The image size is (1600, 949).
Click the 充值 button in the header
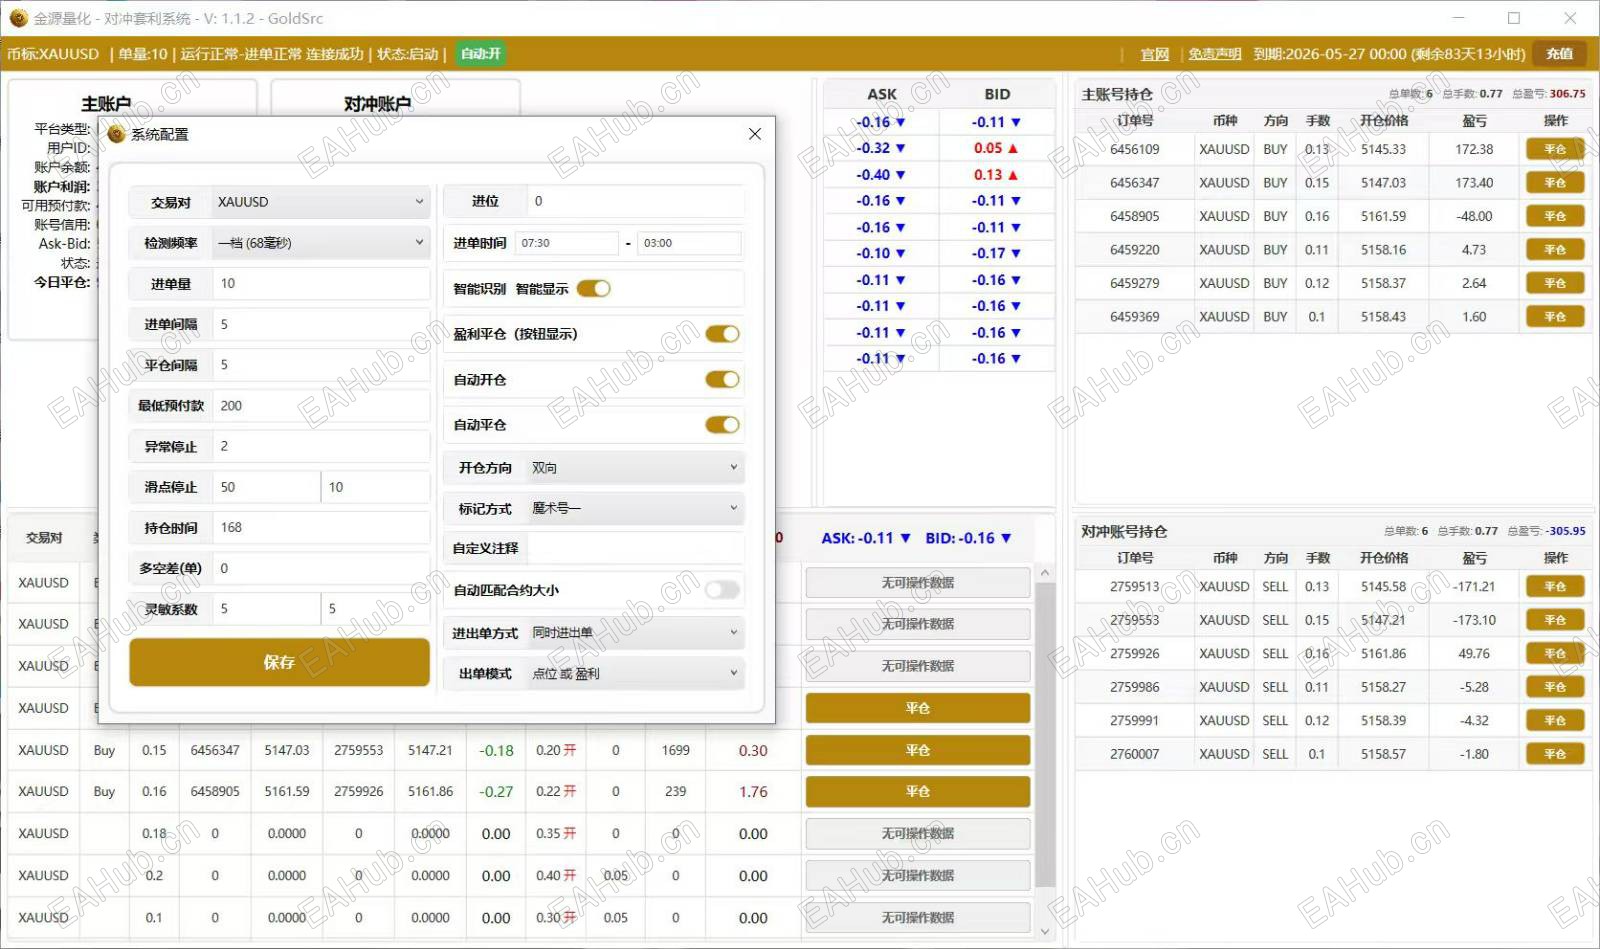1560,54
